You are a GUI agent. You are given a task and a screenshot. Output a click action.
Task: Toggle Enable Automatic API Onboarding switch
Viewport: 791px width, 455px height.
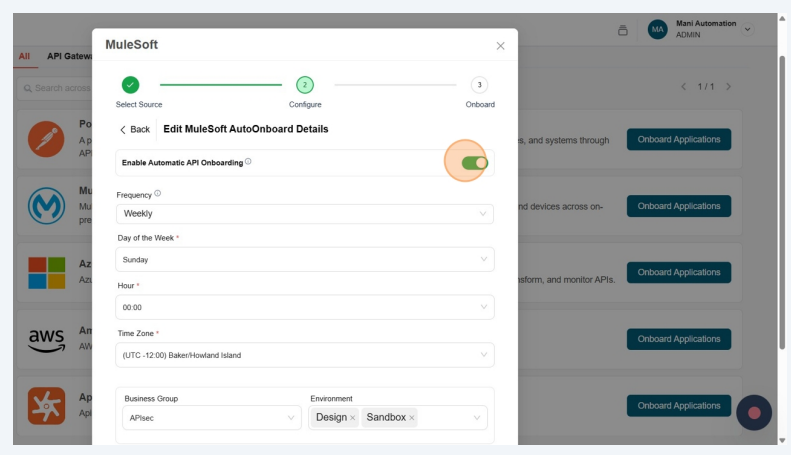pyautogui.click(x=474, y=162)
